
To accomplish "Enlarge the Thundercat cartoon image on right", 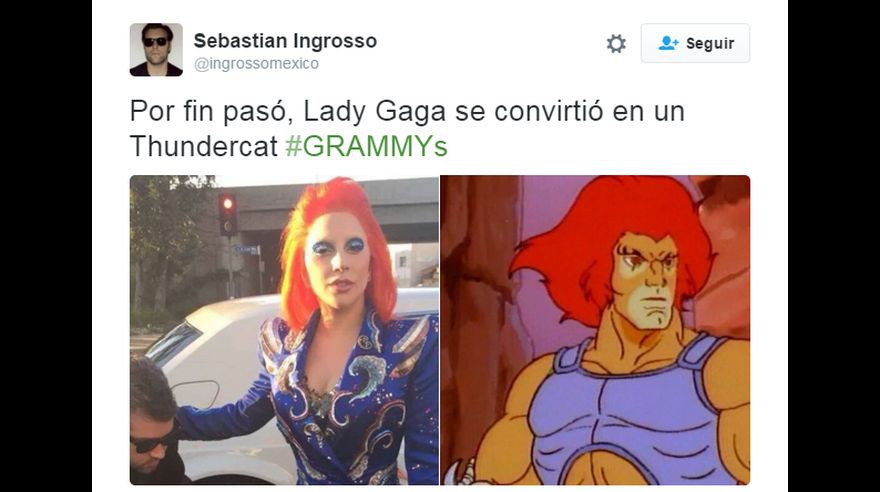I will (595, 330).
